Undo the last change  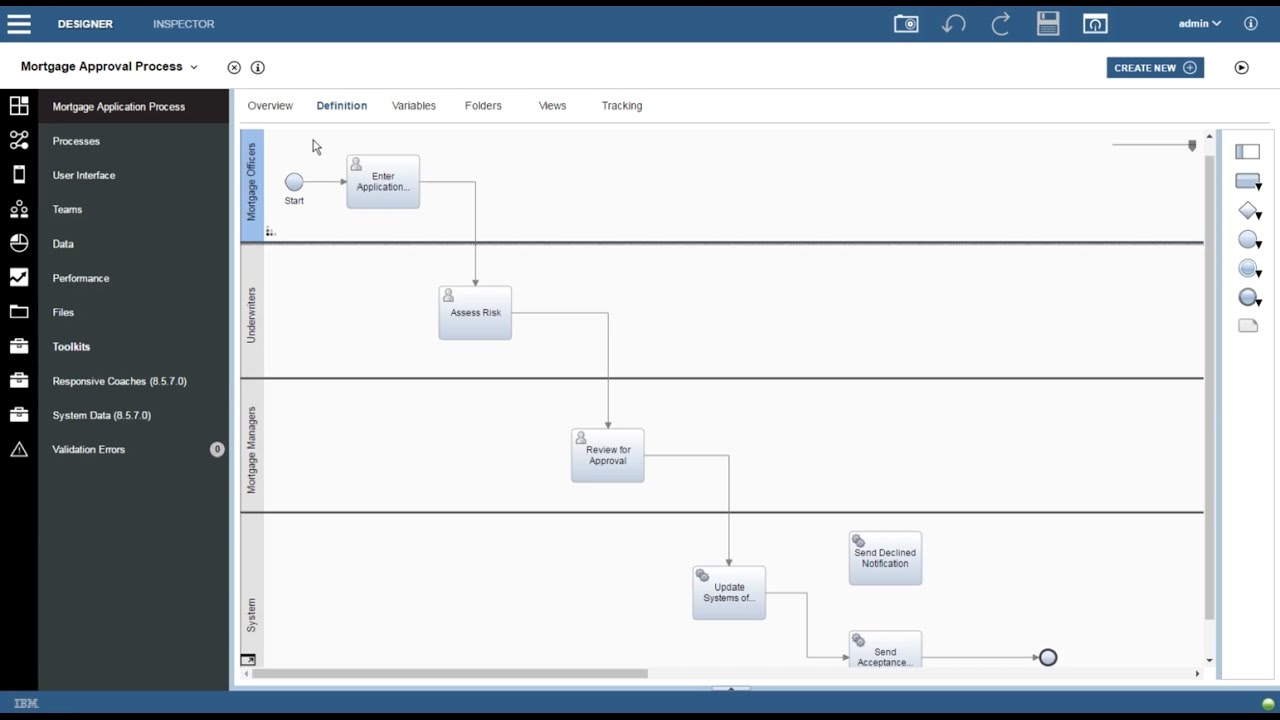[x=954, y=23]
